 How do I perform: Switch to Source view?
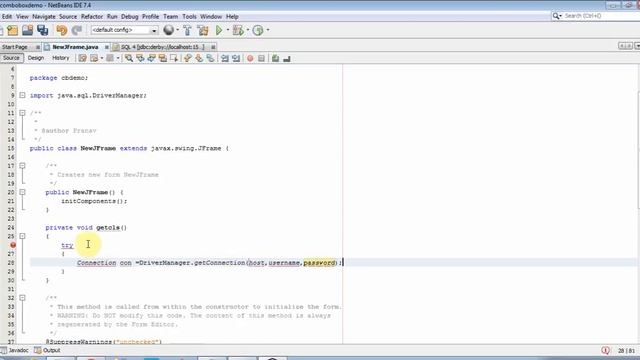[11, 58]
